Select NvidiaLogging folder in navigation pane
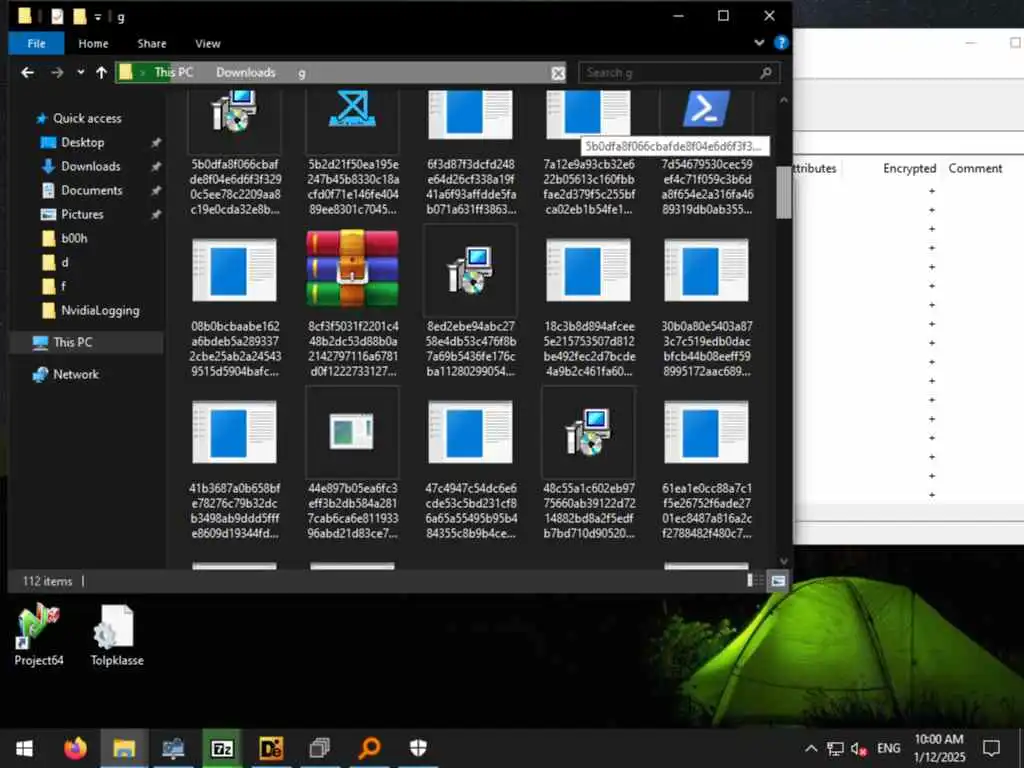The height and width of the screenshot is (768, 1024). 100,310
